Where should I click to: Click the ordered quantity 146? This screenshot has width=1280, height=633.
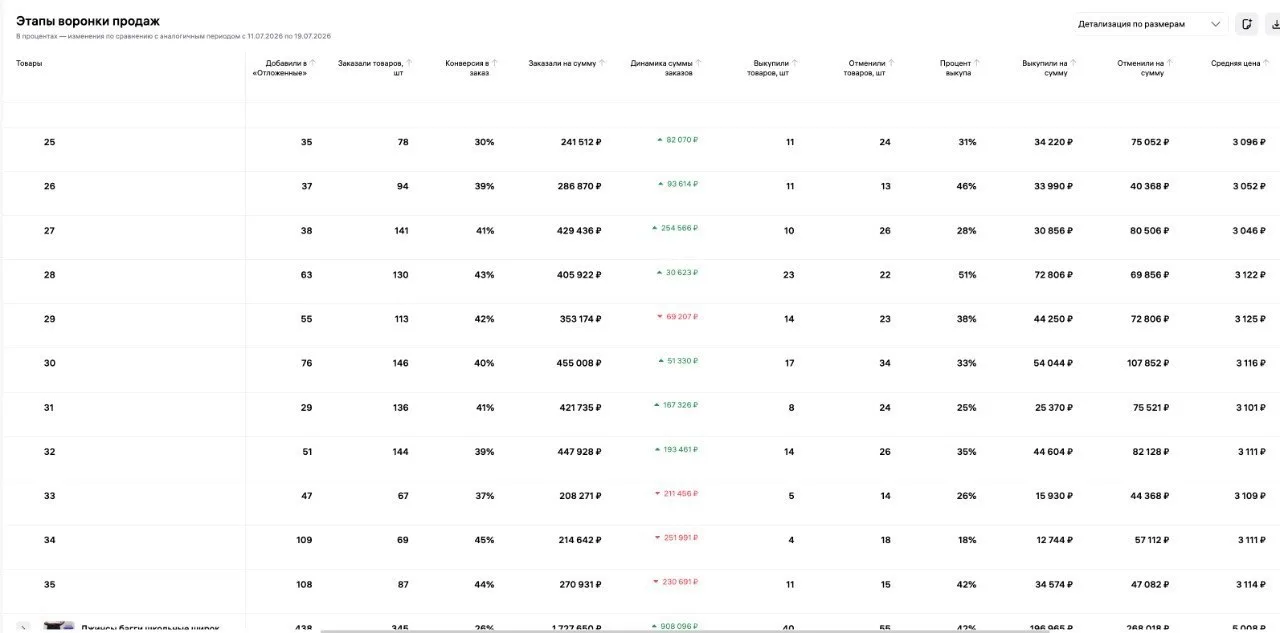coord(400,363)
